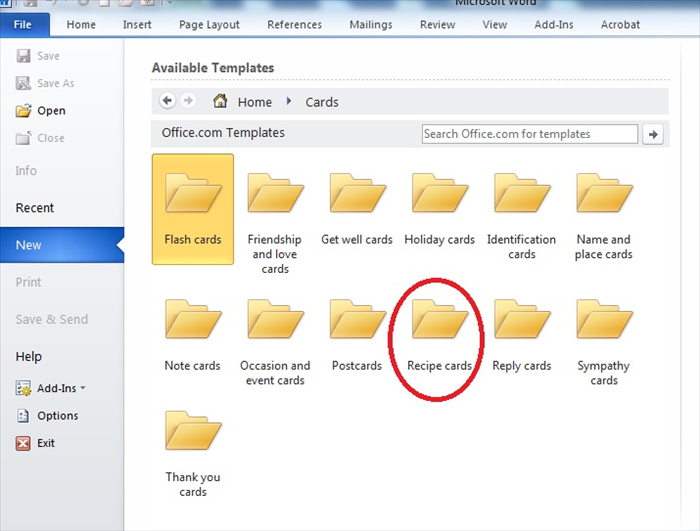Click the Office.com Templates heading text
The image size is (700, 531).
click(223, 133)
